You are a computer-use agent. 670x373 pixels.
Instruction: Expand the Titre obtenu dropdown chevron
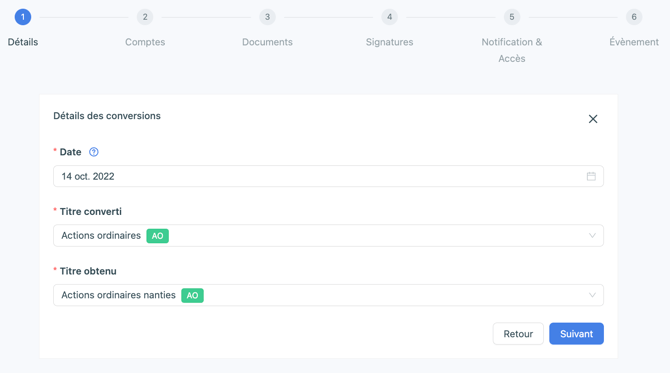coord(592,295)
